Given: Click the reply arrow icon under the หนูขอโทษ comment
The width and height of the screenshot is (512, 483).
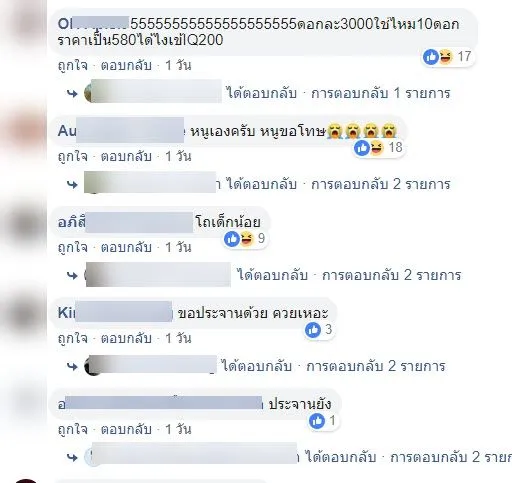Looking at the screenshot, I should pos(72,185).
